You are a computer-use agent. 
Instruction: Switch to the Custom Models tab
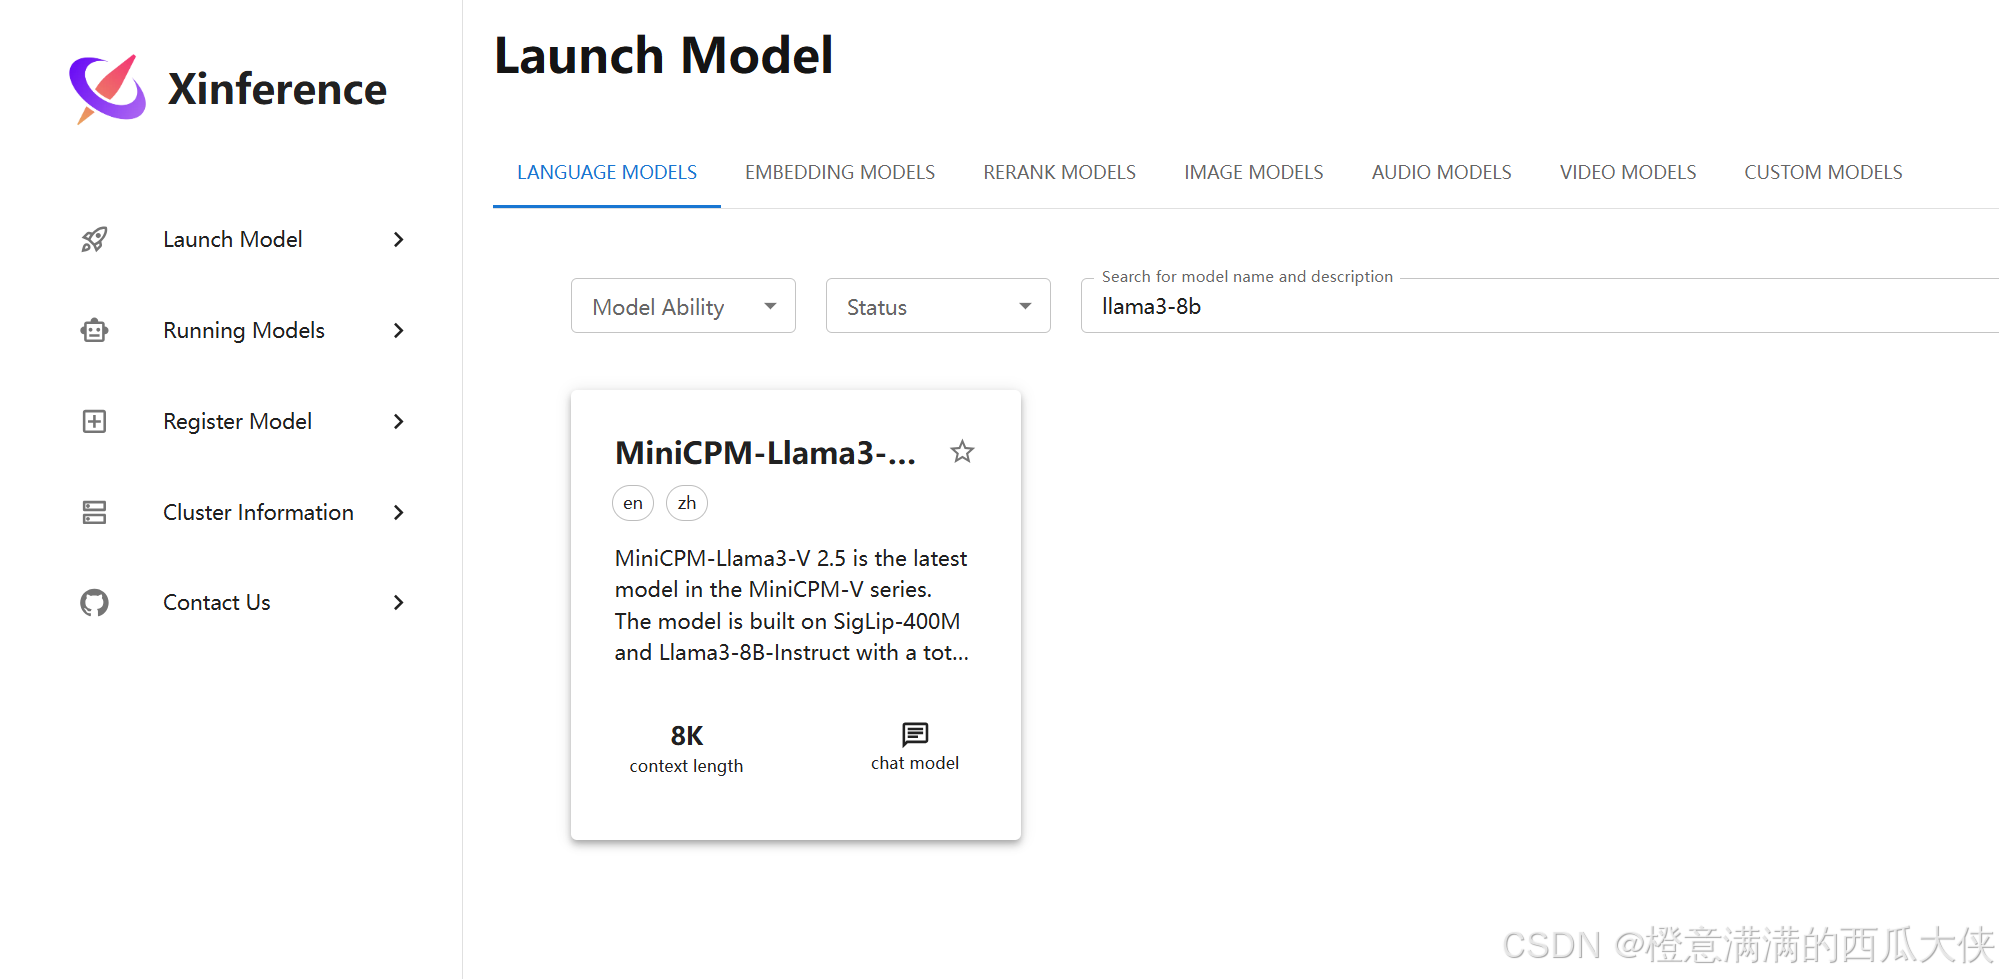tap(1823, 172)
